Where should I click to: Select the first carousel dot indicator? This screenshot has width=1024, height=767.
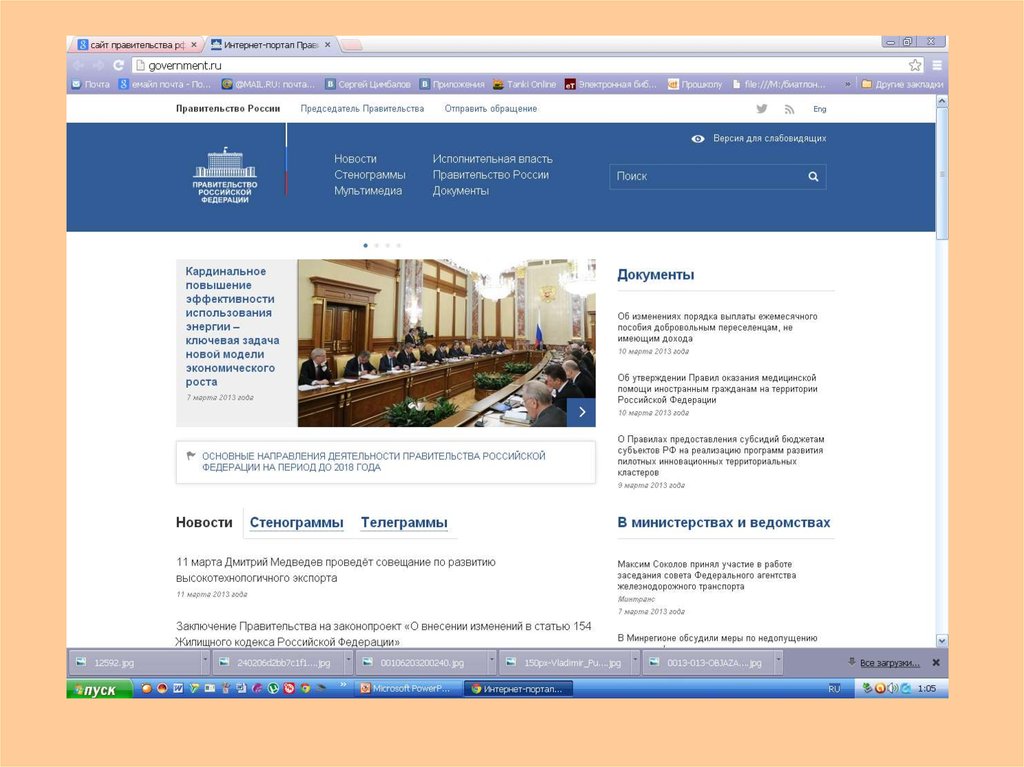(365, 245)
